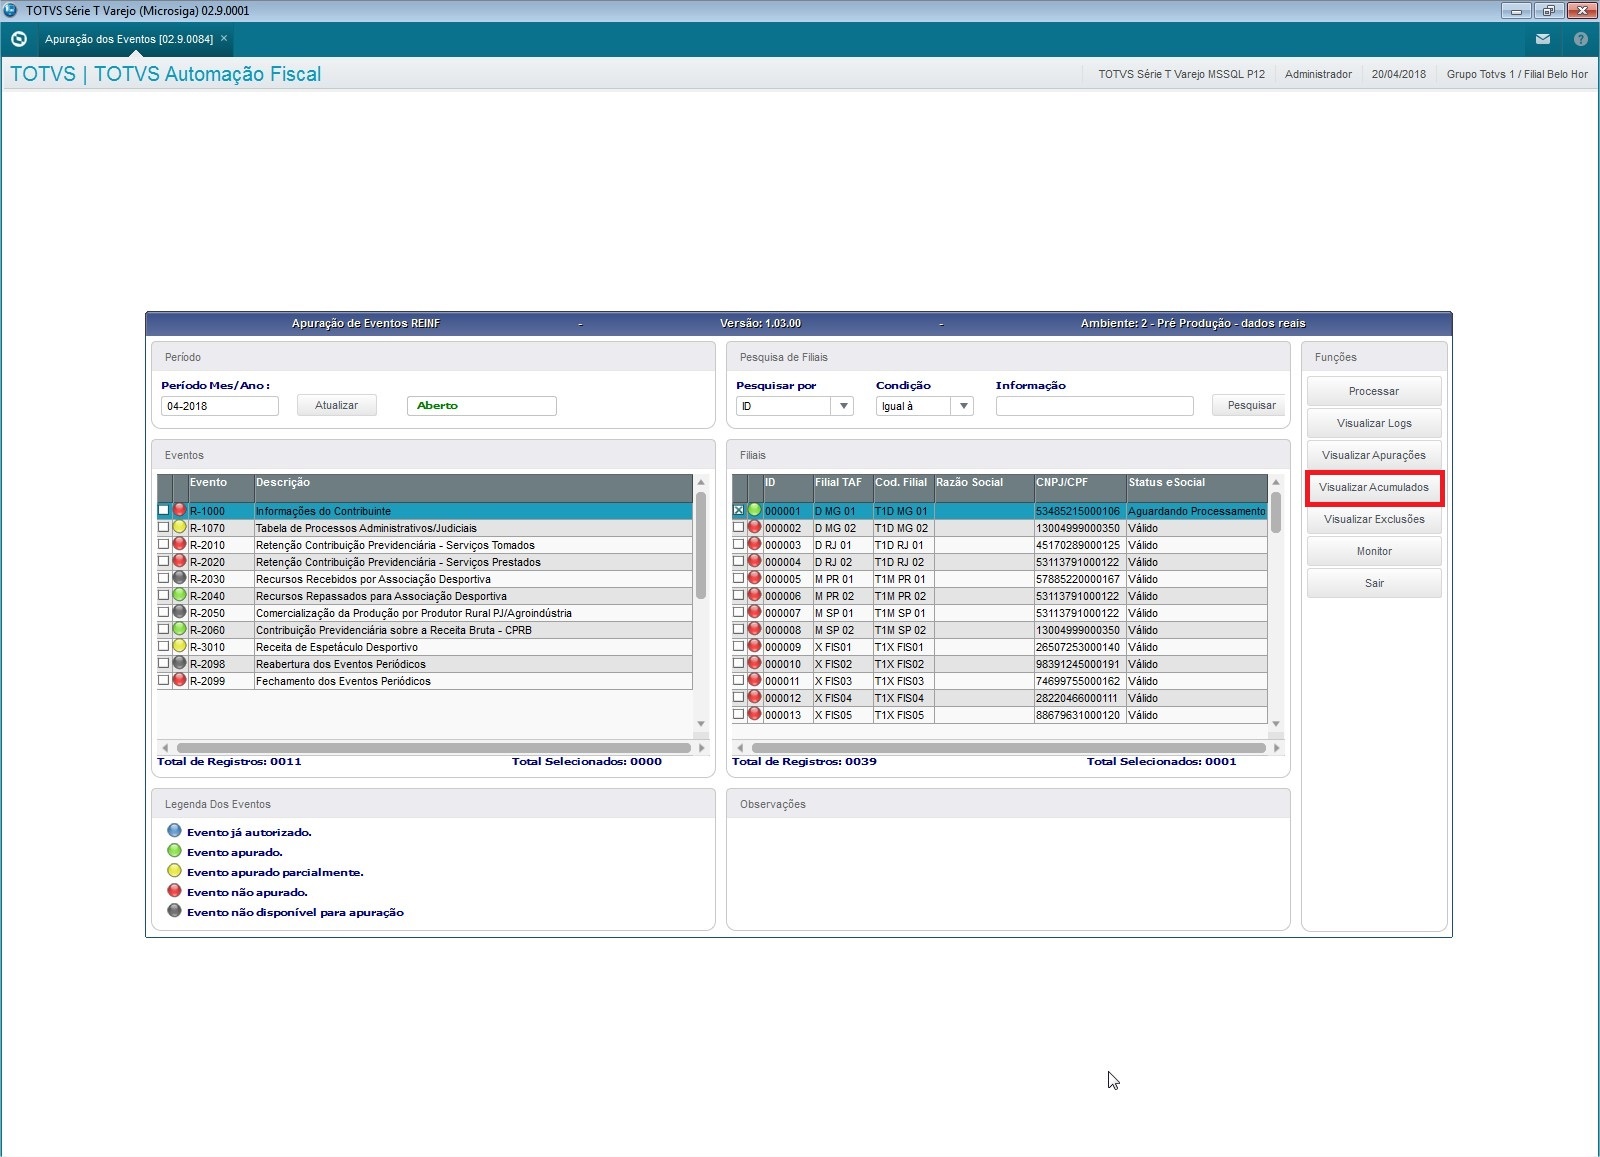Open the help question mark icon
This screenshot has height=1157, width=1600.
[1580, 39]
